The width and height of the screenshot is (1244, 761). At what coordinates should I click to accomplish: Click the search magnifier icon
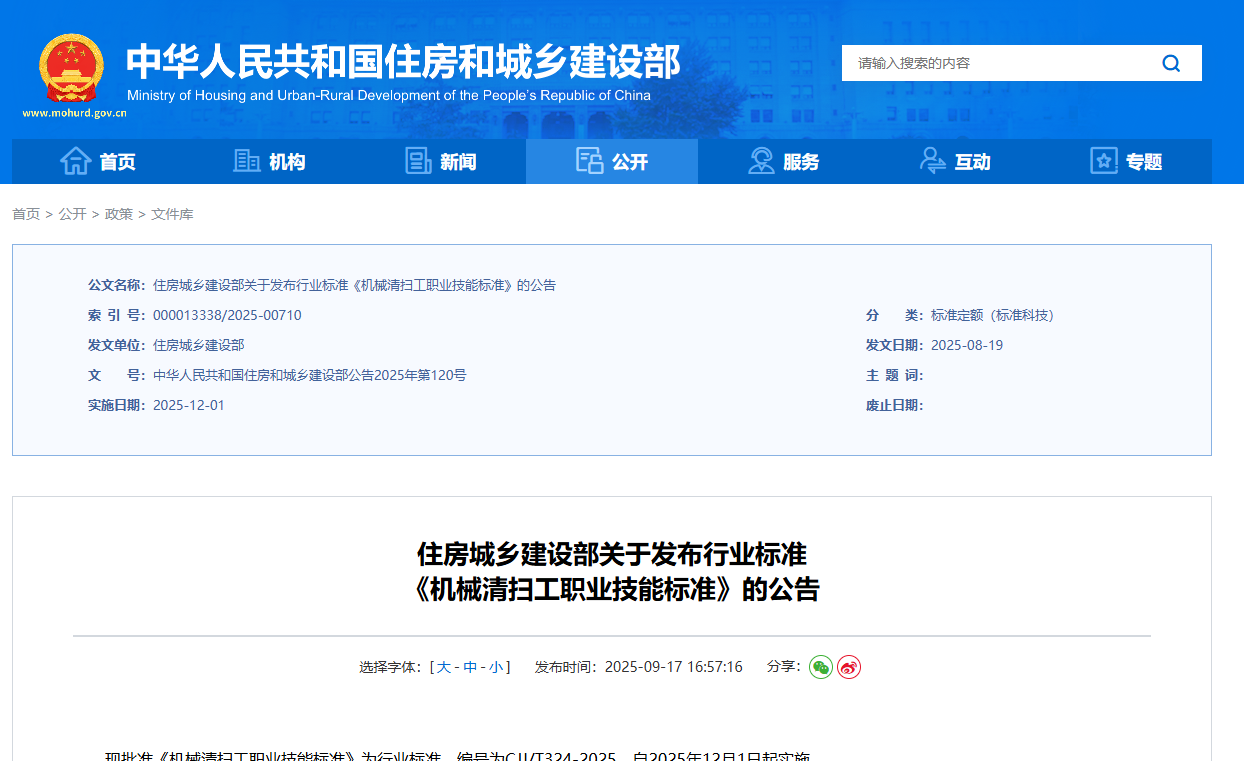click(x=1171, y=62)
